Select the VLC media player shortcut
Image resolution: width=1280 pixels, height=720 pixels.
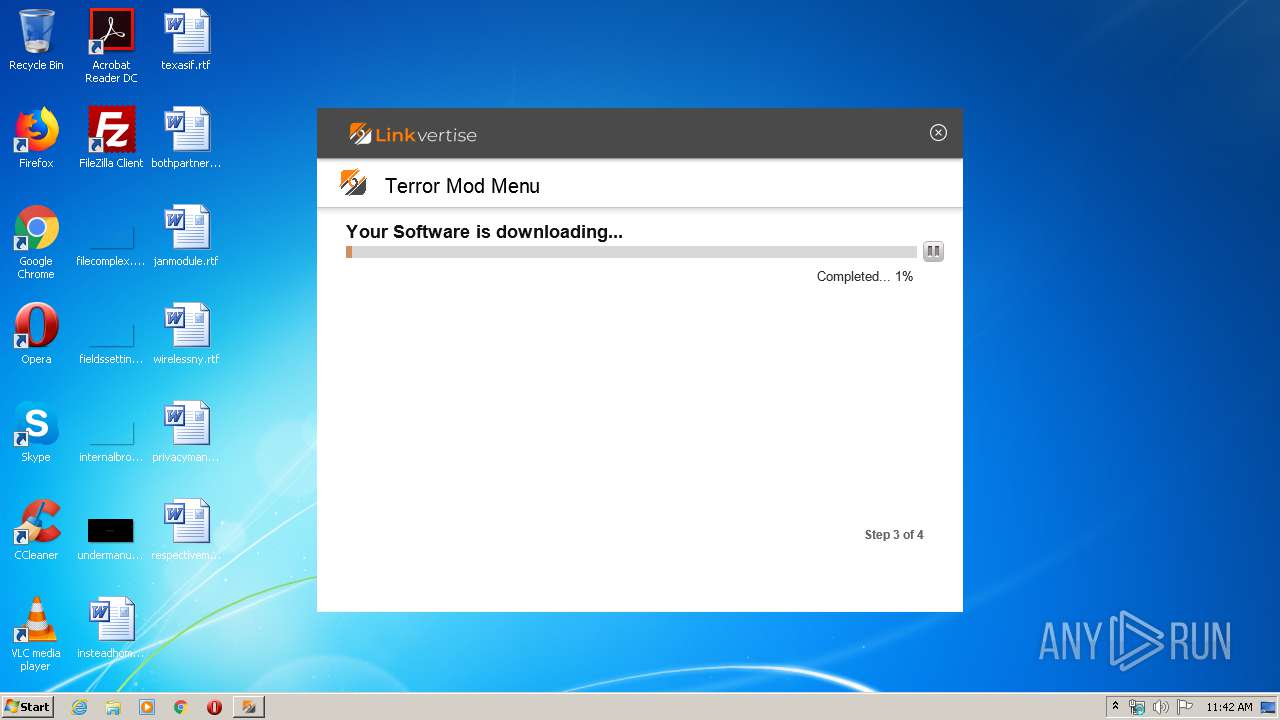coord(36,634)
